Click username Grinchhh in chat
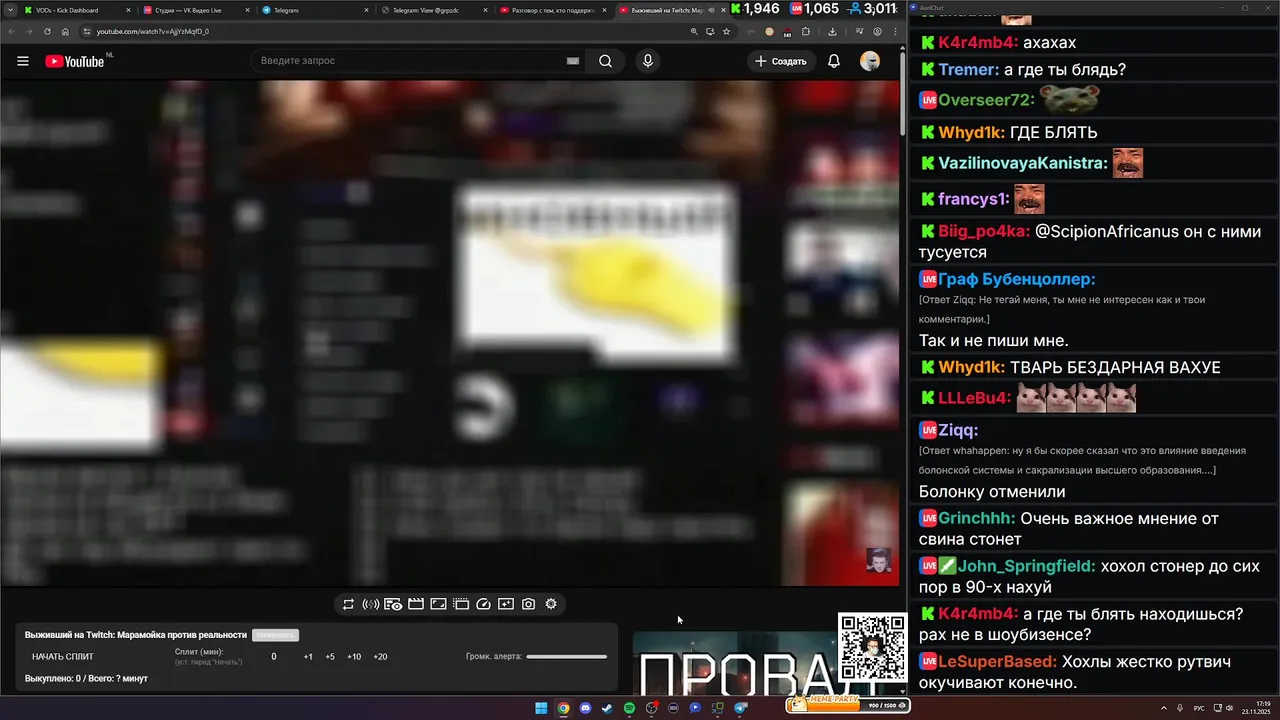 pos(977,519)
